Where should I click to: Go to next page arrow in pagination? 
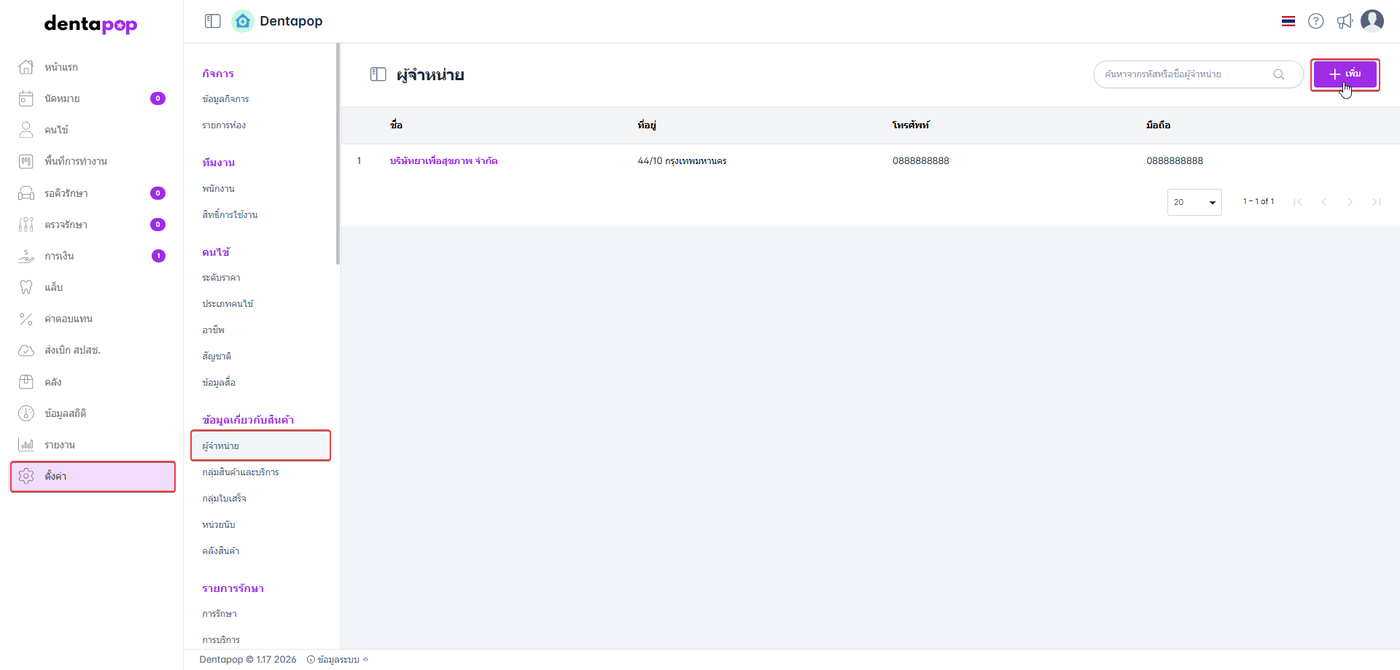(x=1350, y=202)
